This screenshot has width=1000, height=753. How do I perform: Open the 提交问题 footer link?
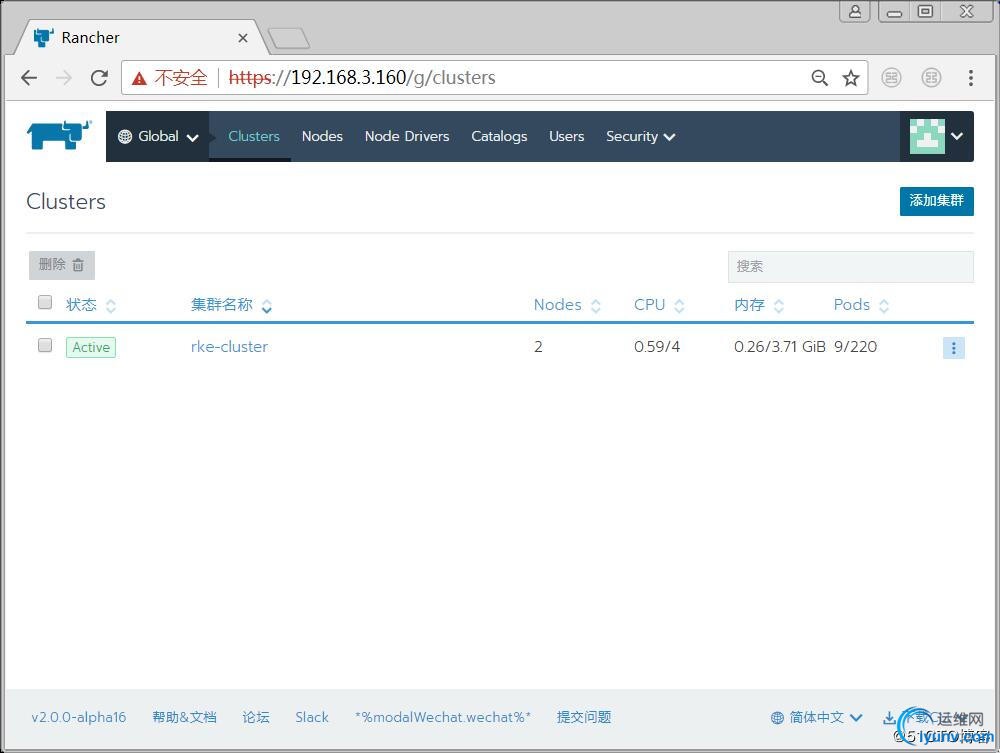(584, 717)
